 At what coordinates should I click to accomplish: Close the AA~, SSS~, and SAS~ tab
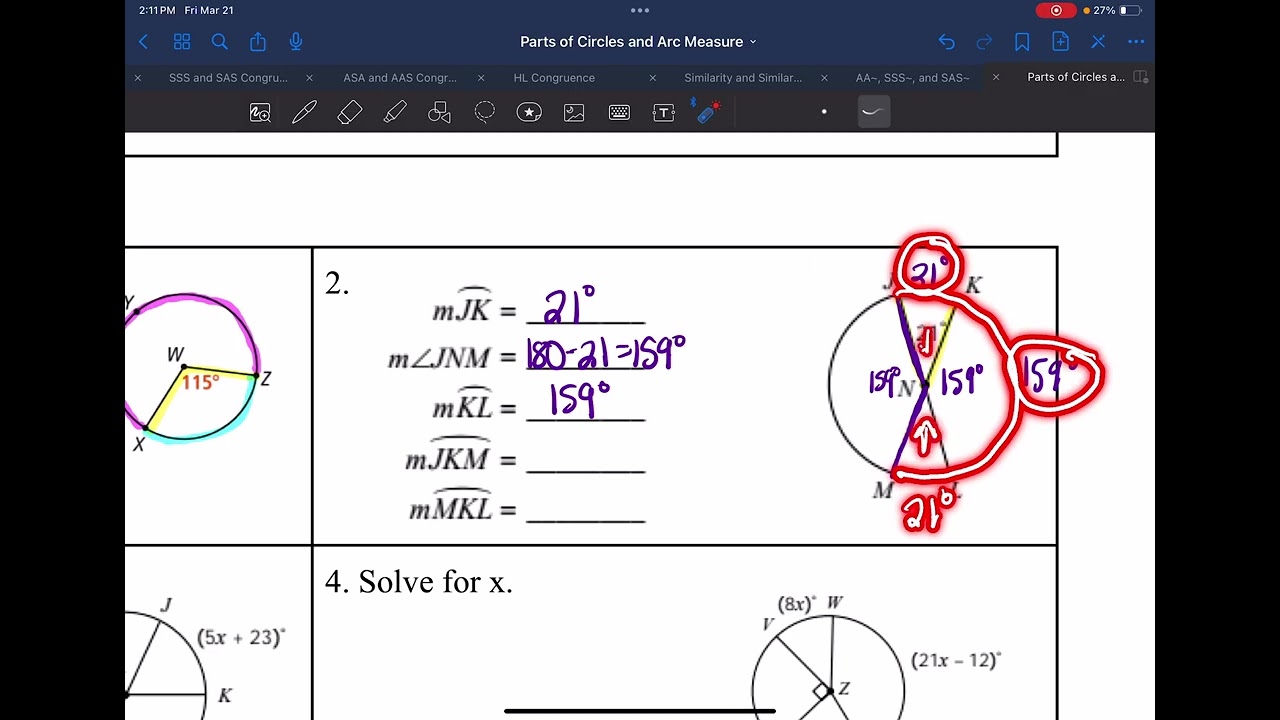825,78
